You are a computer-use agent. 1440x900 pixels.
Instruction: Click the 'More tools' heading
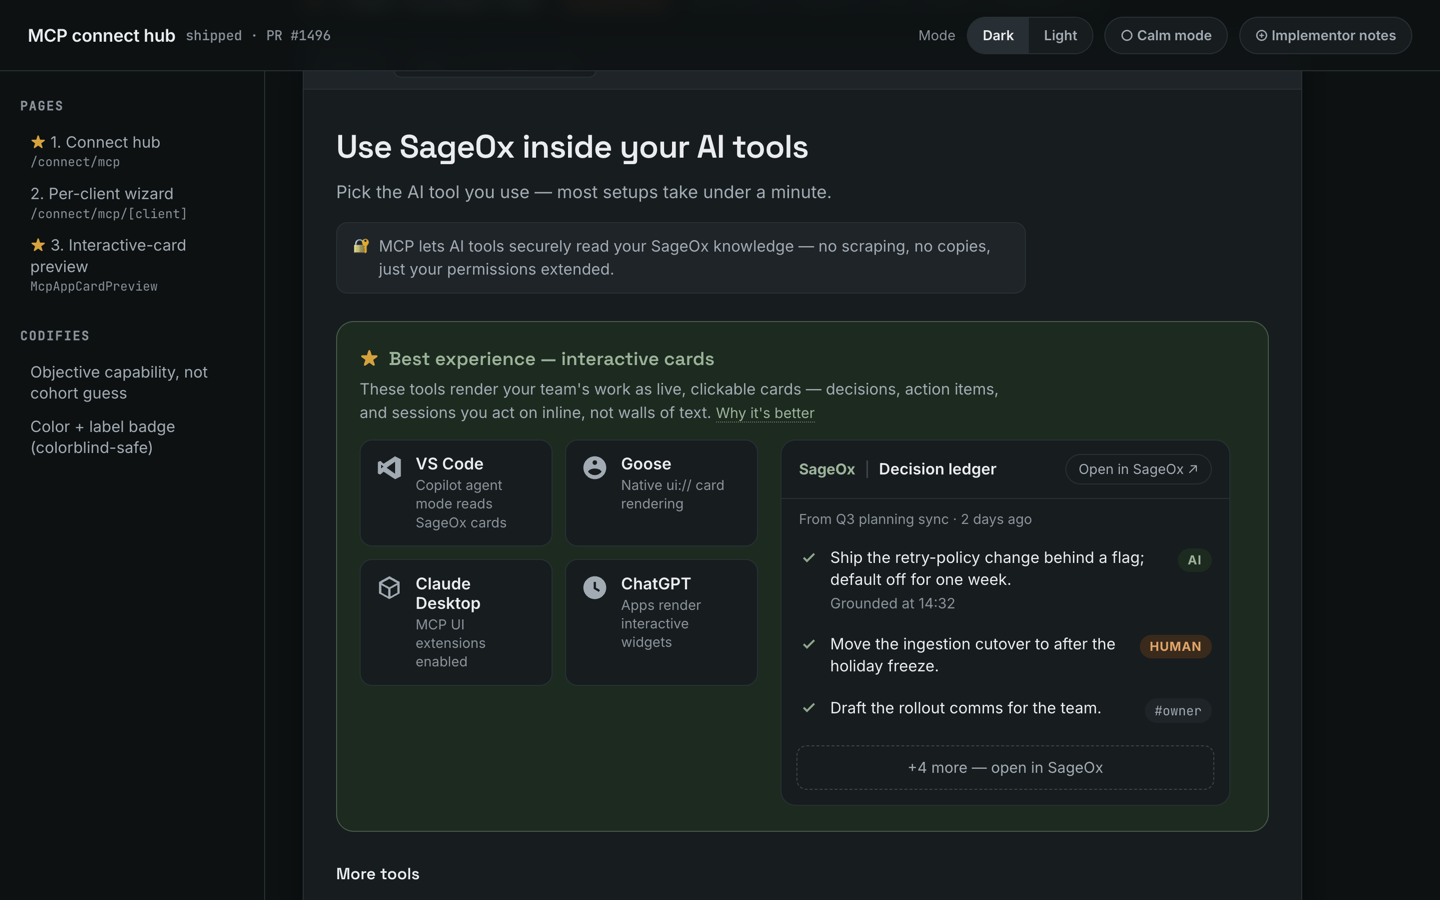(x=378, y=874)
